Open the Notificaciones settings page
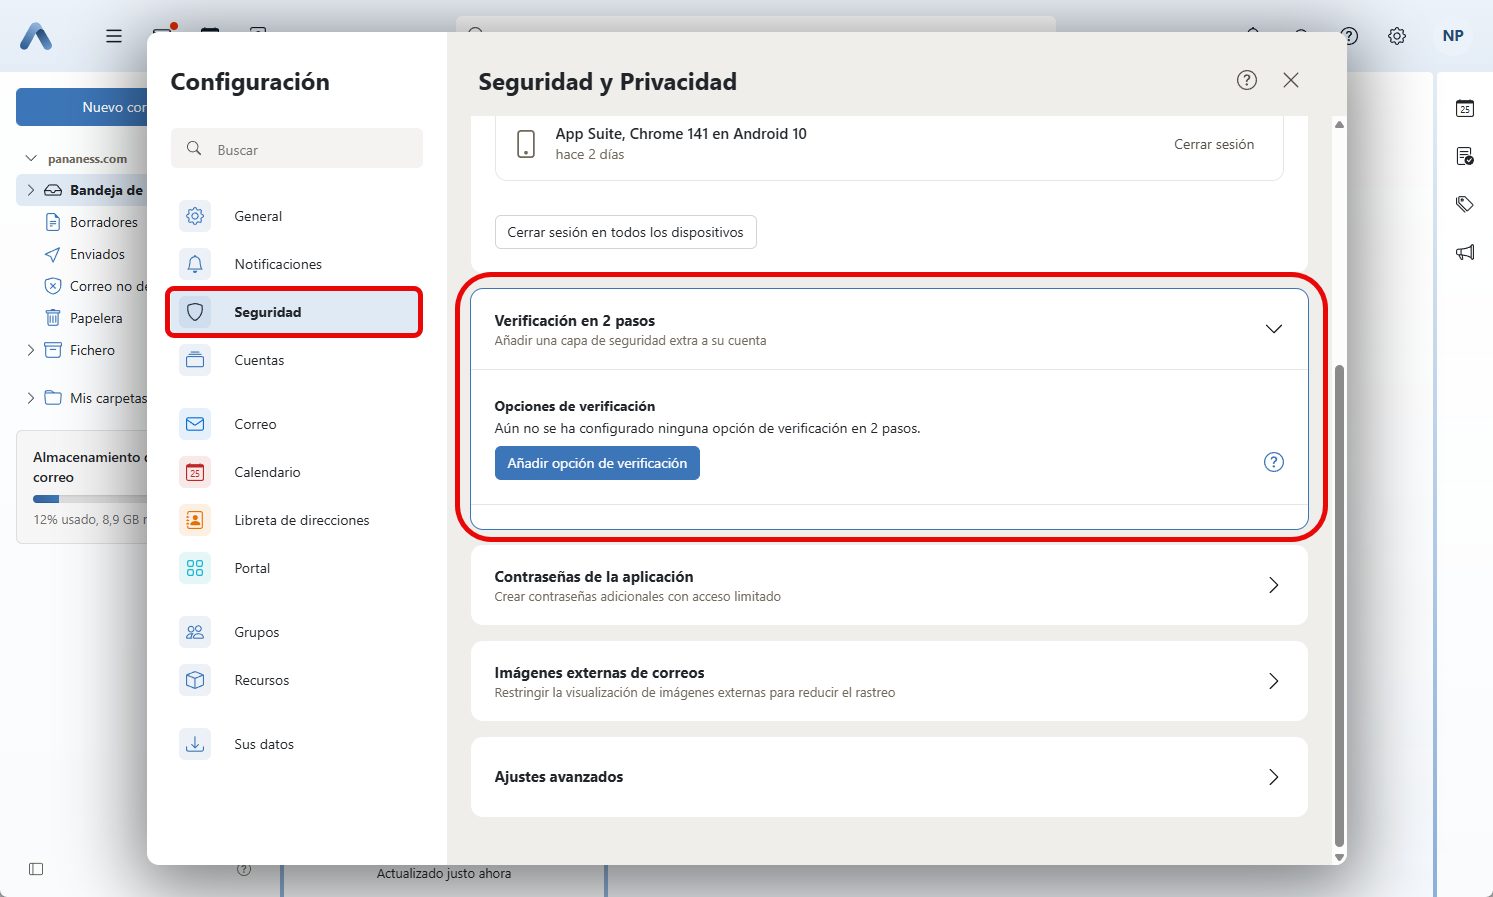 [x=278, y=264]
